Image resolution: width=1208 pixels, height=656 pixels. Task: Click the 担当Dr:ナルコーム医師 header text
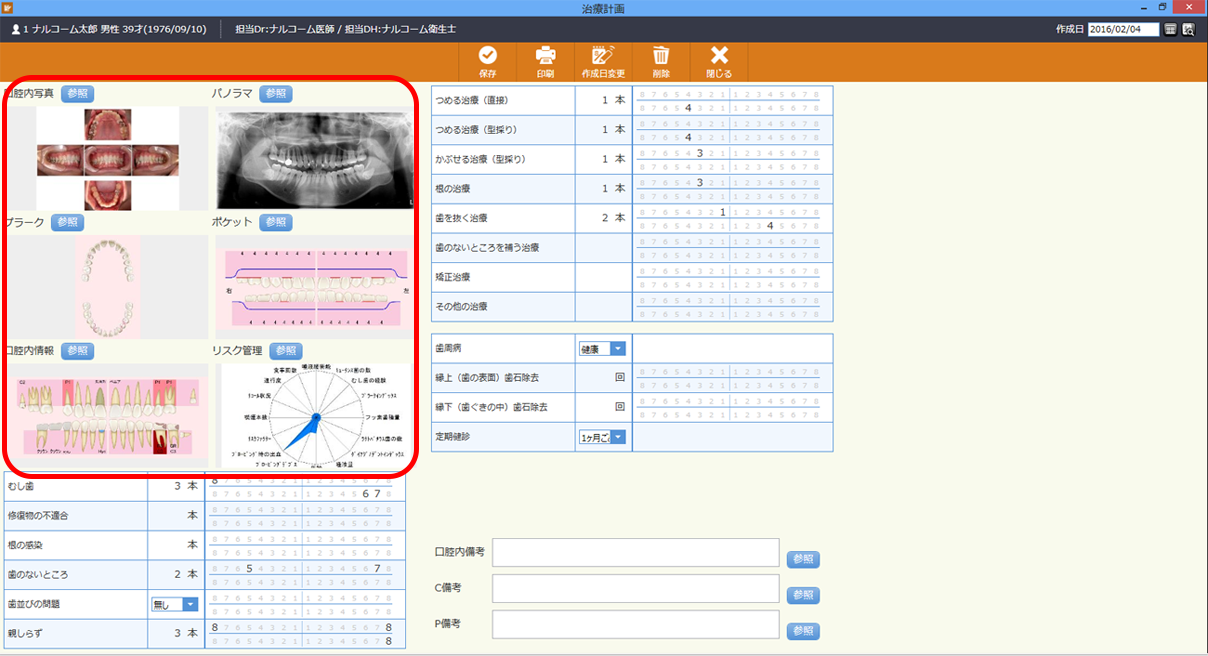(285, 30)
